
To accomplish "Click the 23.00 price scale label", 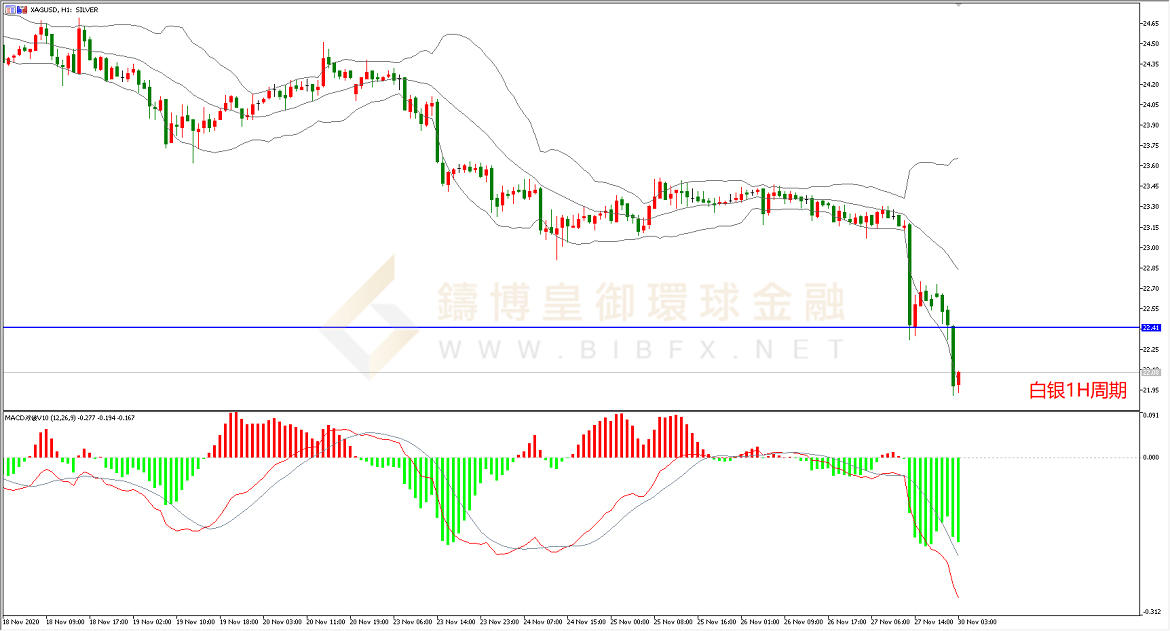I will click(x=1149, y=247).
